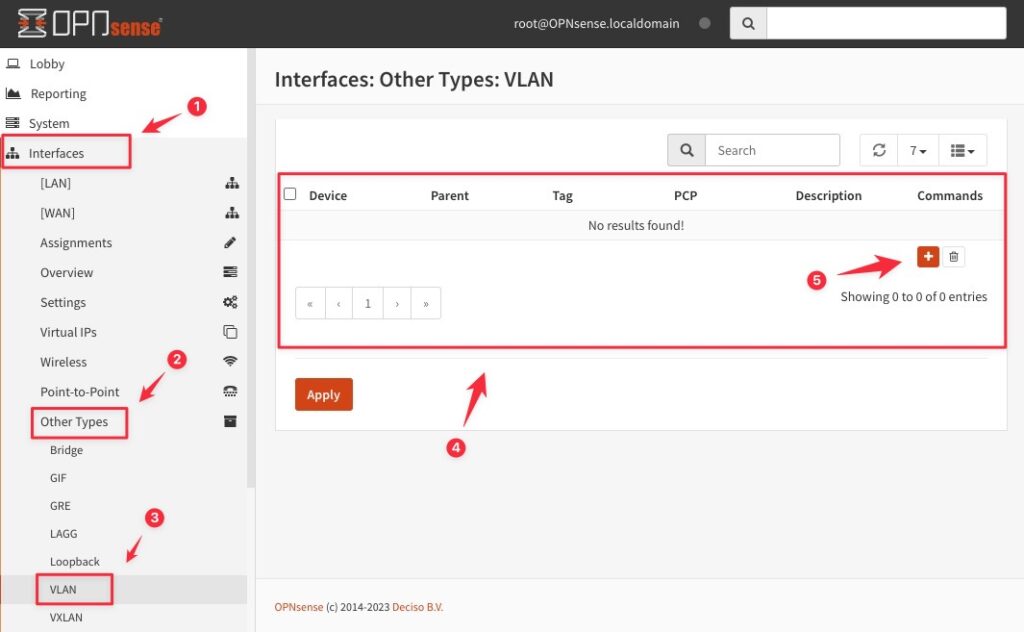
Task: Open the GIF page
Action: pos(58,478)
